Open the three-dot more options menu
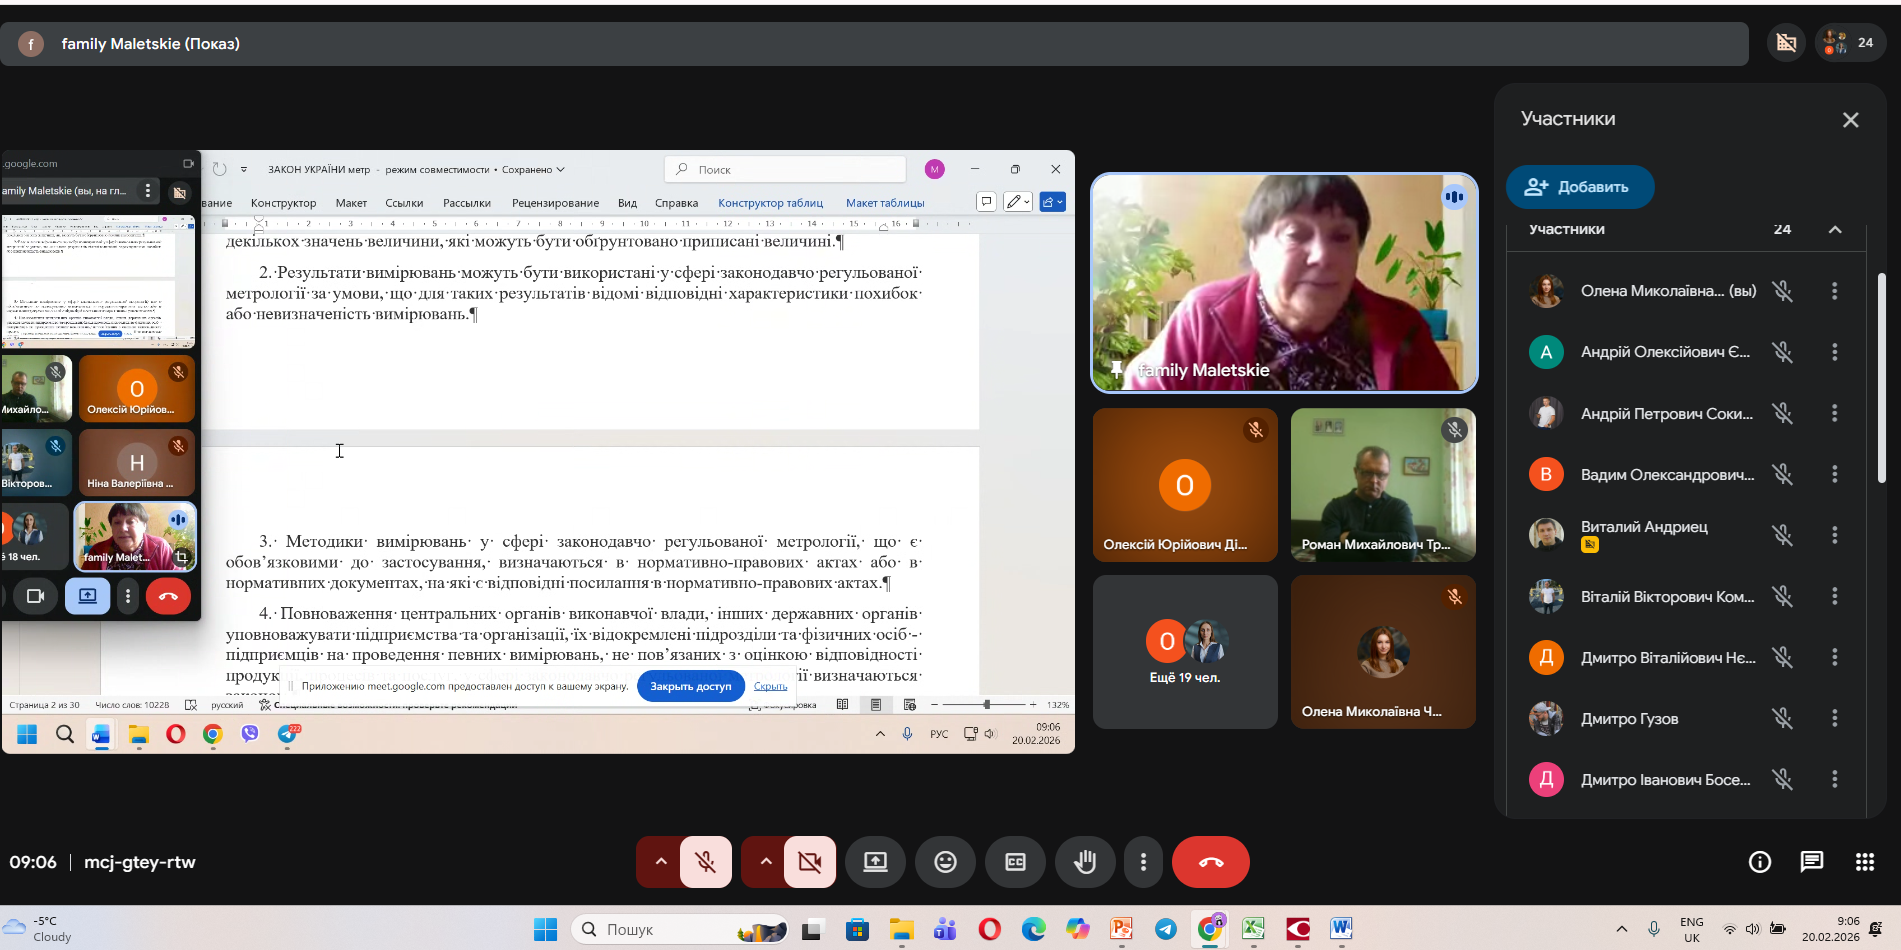The image size is (1901, 950). [1143, 862]
